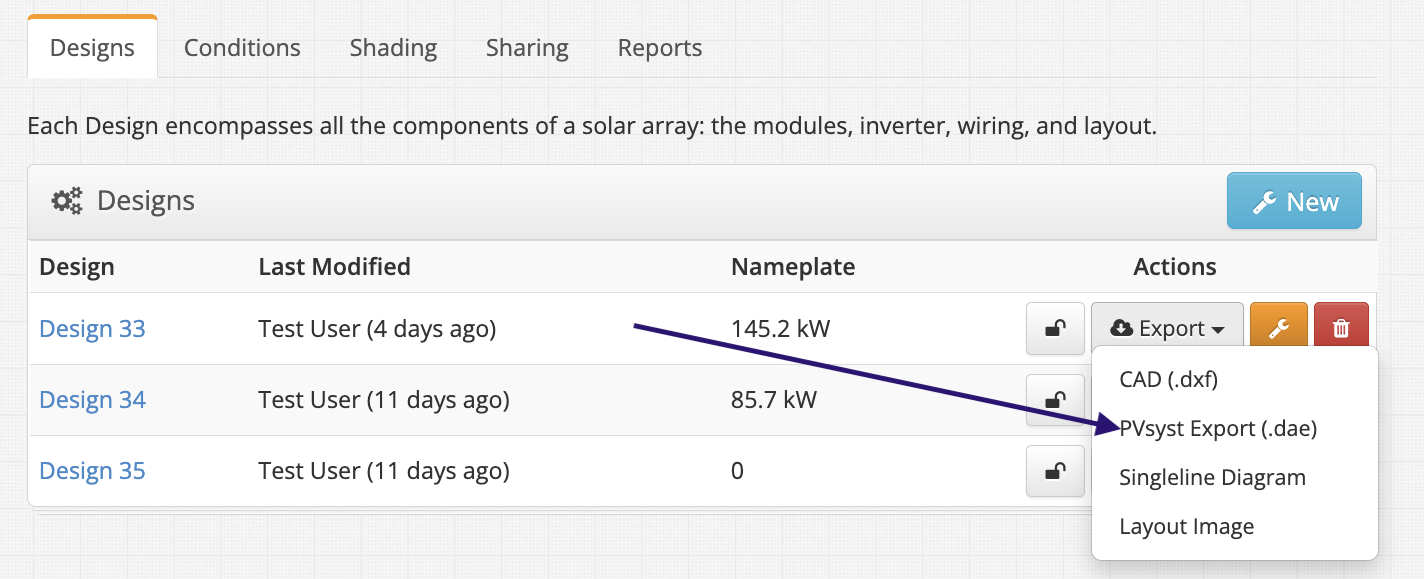Choose PVsyst Export (.dae) option
This screenshot has width=1424, height=579.
tap(1218, 428)
